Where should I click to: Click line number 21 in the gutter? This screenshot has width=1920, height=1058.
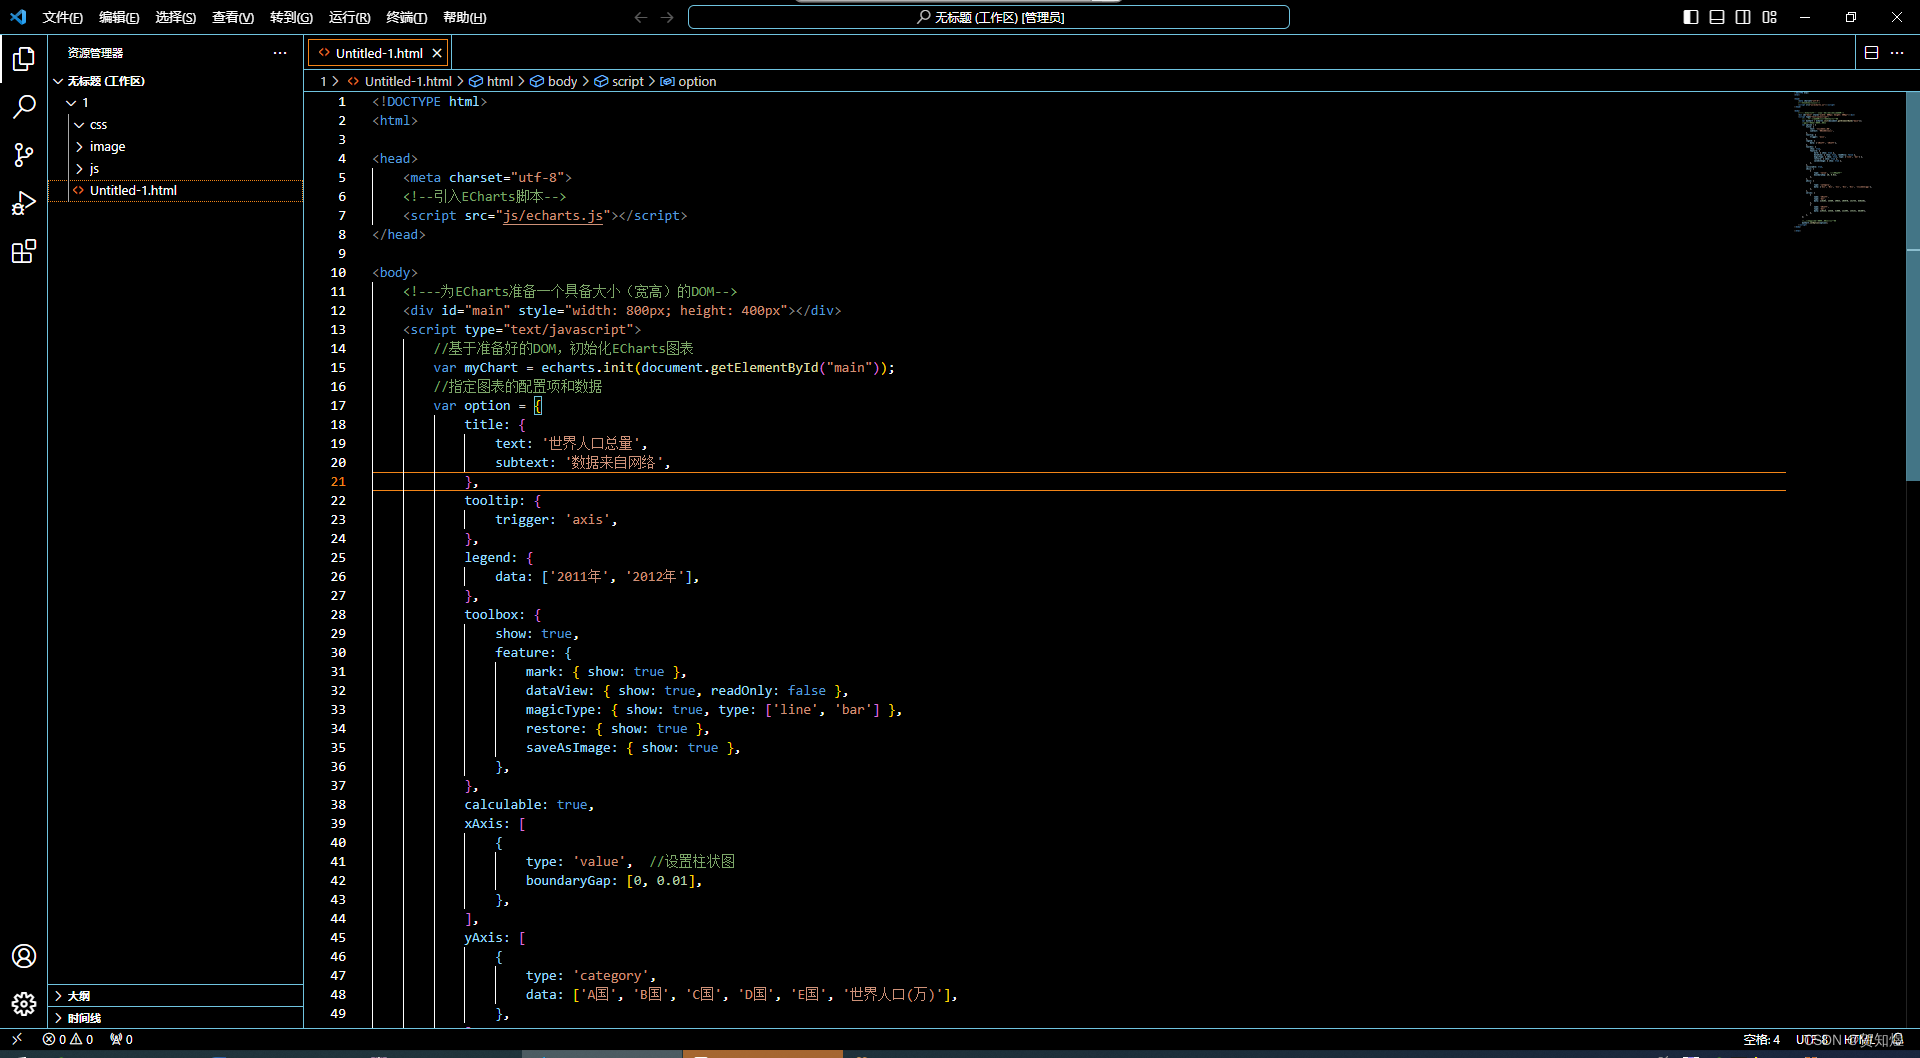338,481
